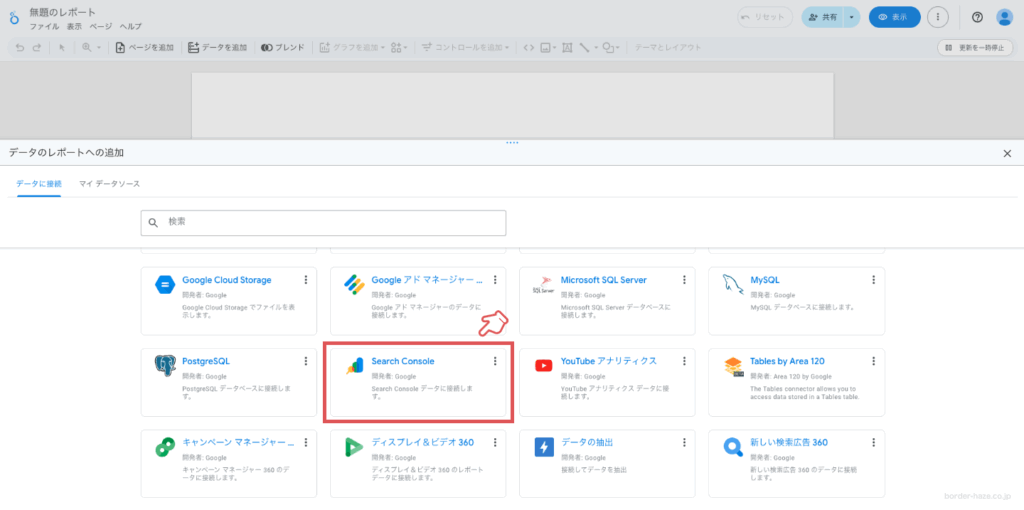Select the line drawing tool
The width and height of the screenshot is (1024, 510).
(584, 48)
